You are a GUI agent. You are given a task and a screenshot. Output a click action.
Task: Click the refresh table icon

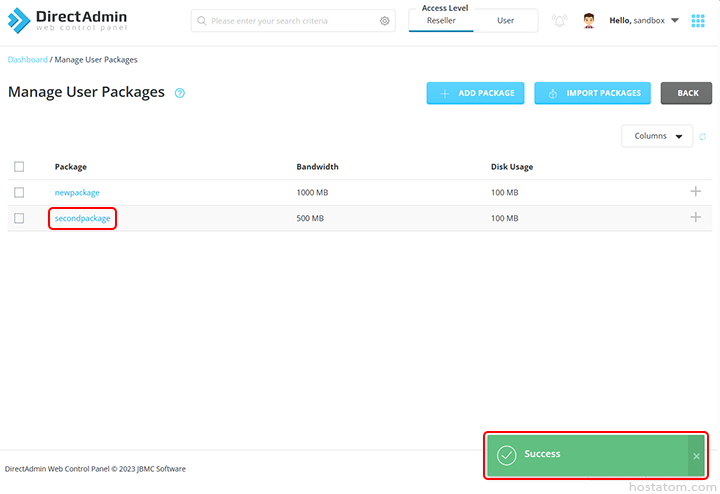(x=703, y=137)
